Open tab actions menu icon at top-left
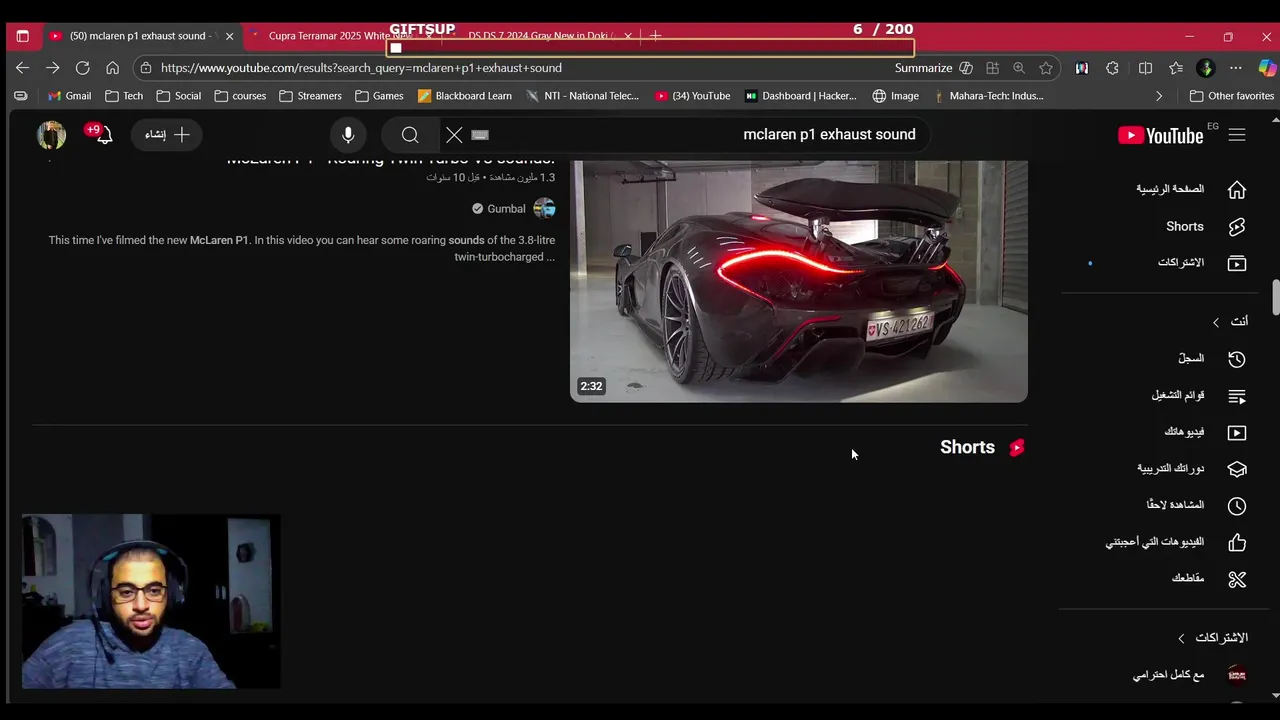This screenshot has height=720, width=1280. (x=22, y=36)
